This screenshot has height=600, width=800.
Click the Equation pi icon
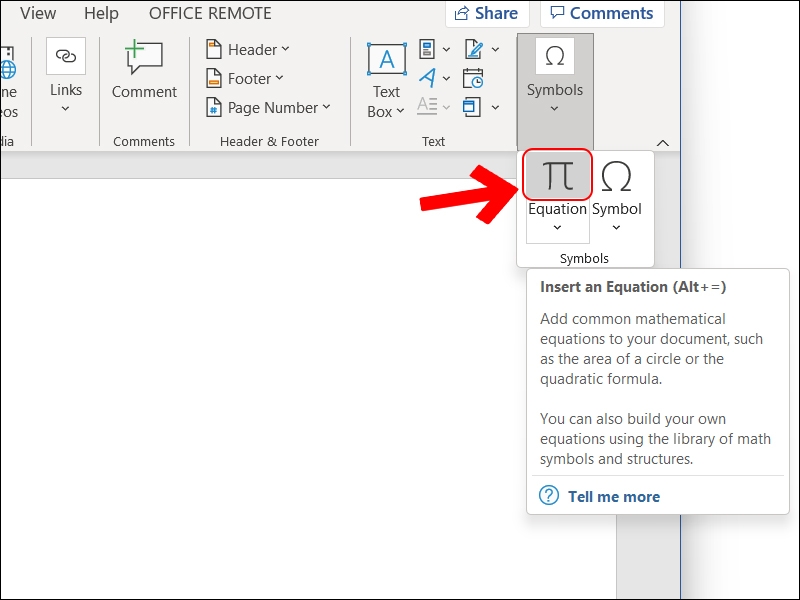(x=557, y=175)
